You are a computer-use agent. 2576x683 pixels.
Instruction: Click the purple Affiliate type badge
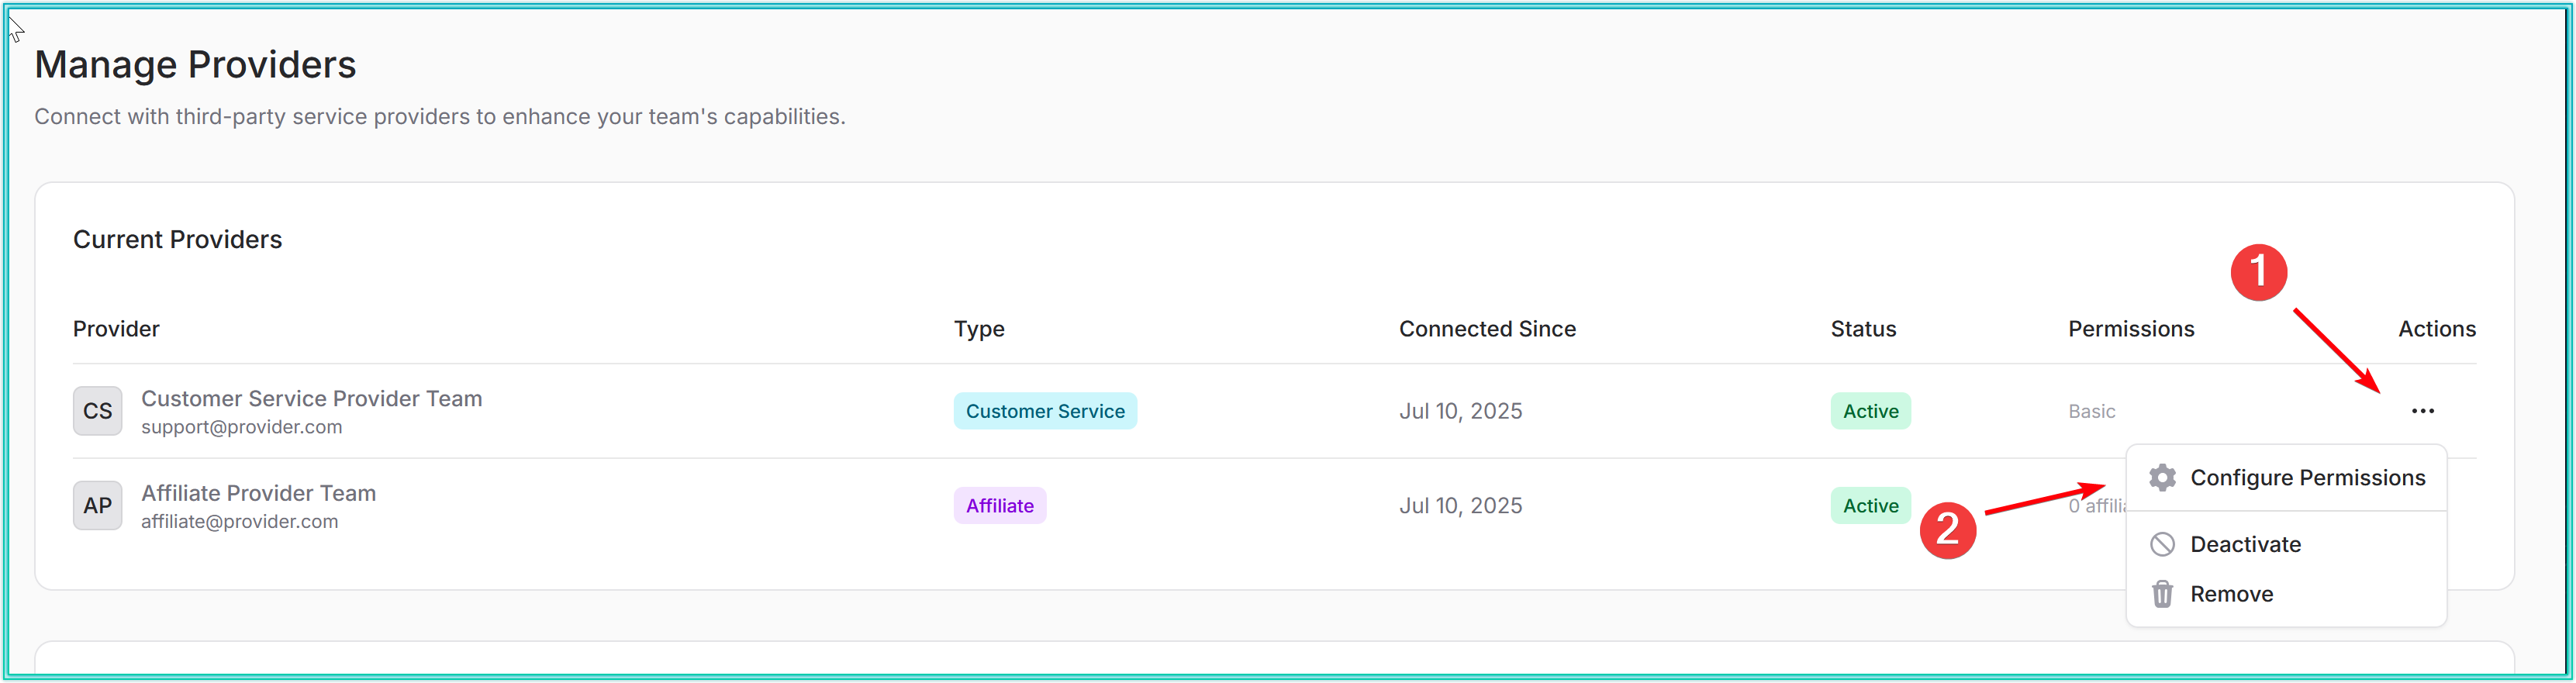coord(999,506)
